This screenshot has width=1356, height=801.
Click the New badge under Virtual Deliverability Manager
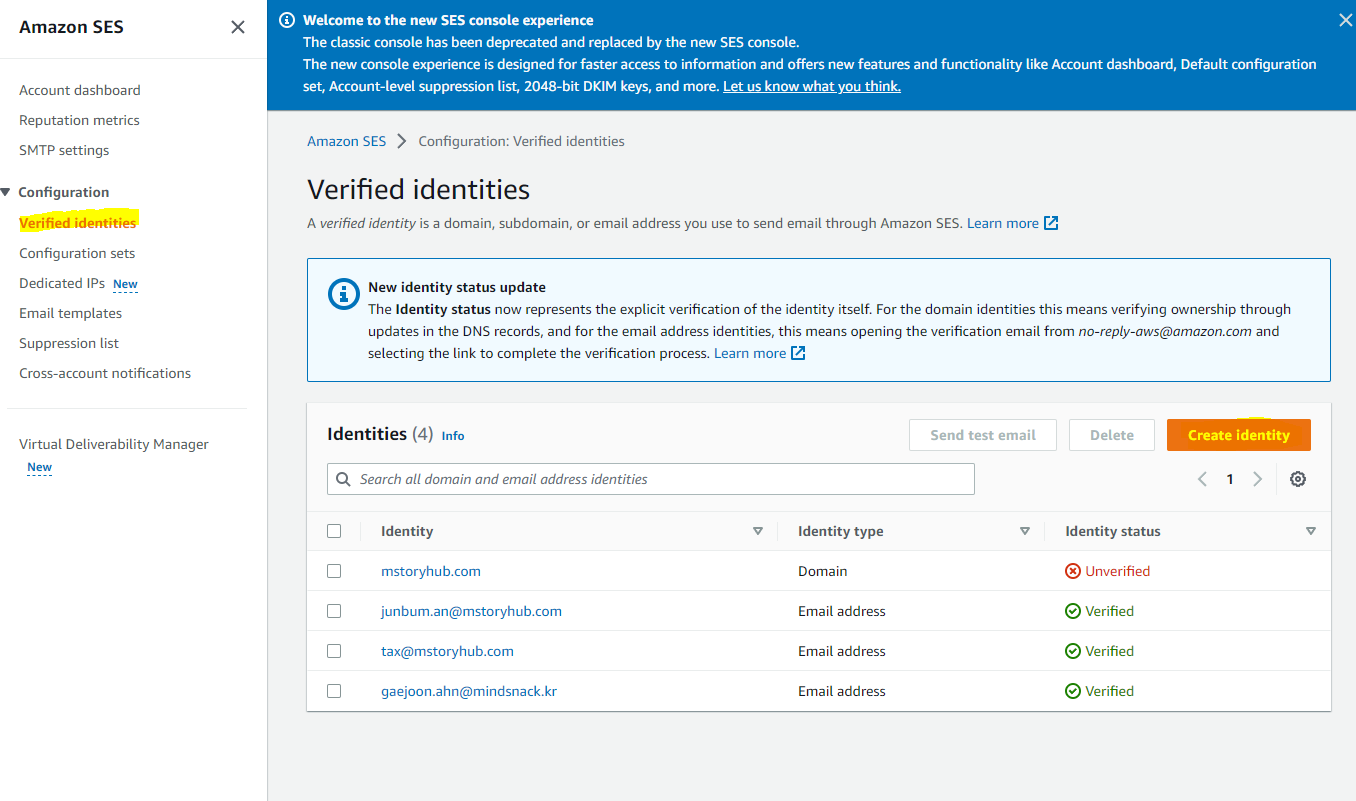(39, 467)
